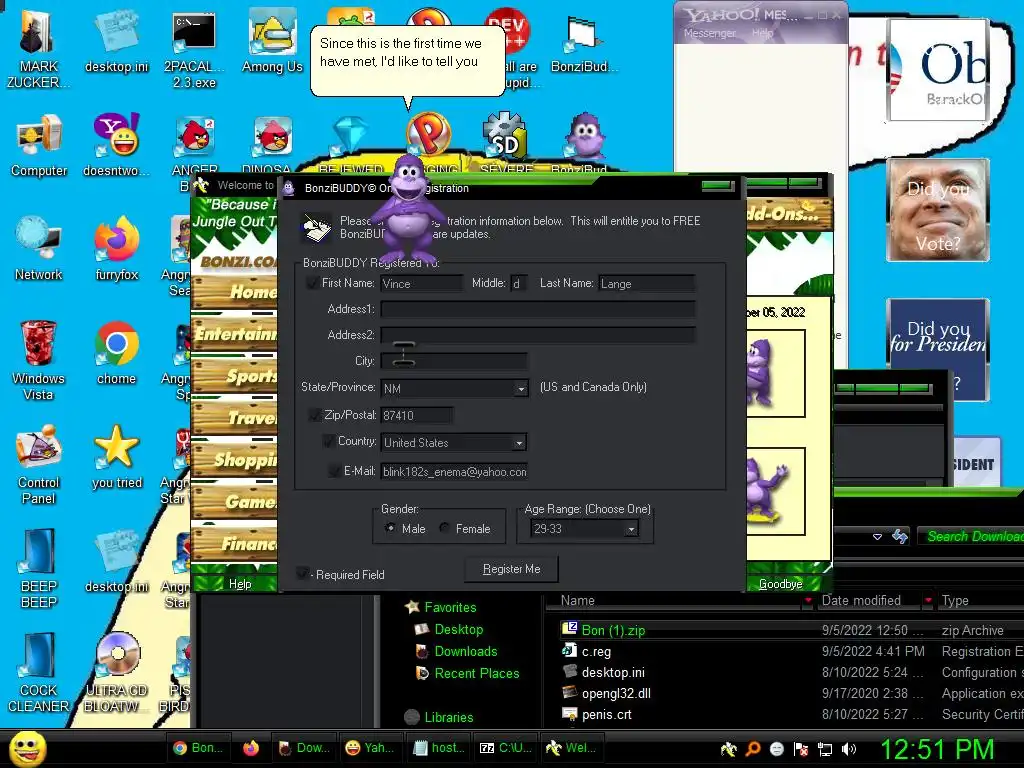Click the Register Me button
This screenshot has height=768, width=1024.
(511, 569)
